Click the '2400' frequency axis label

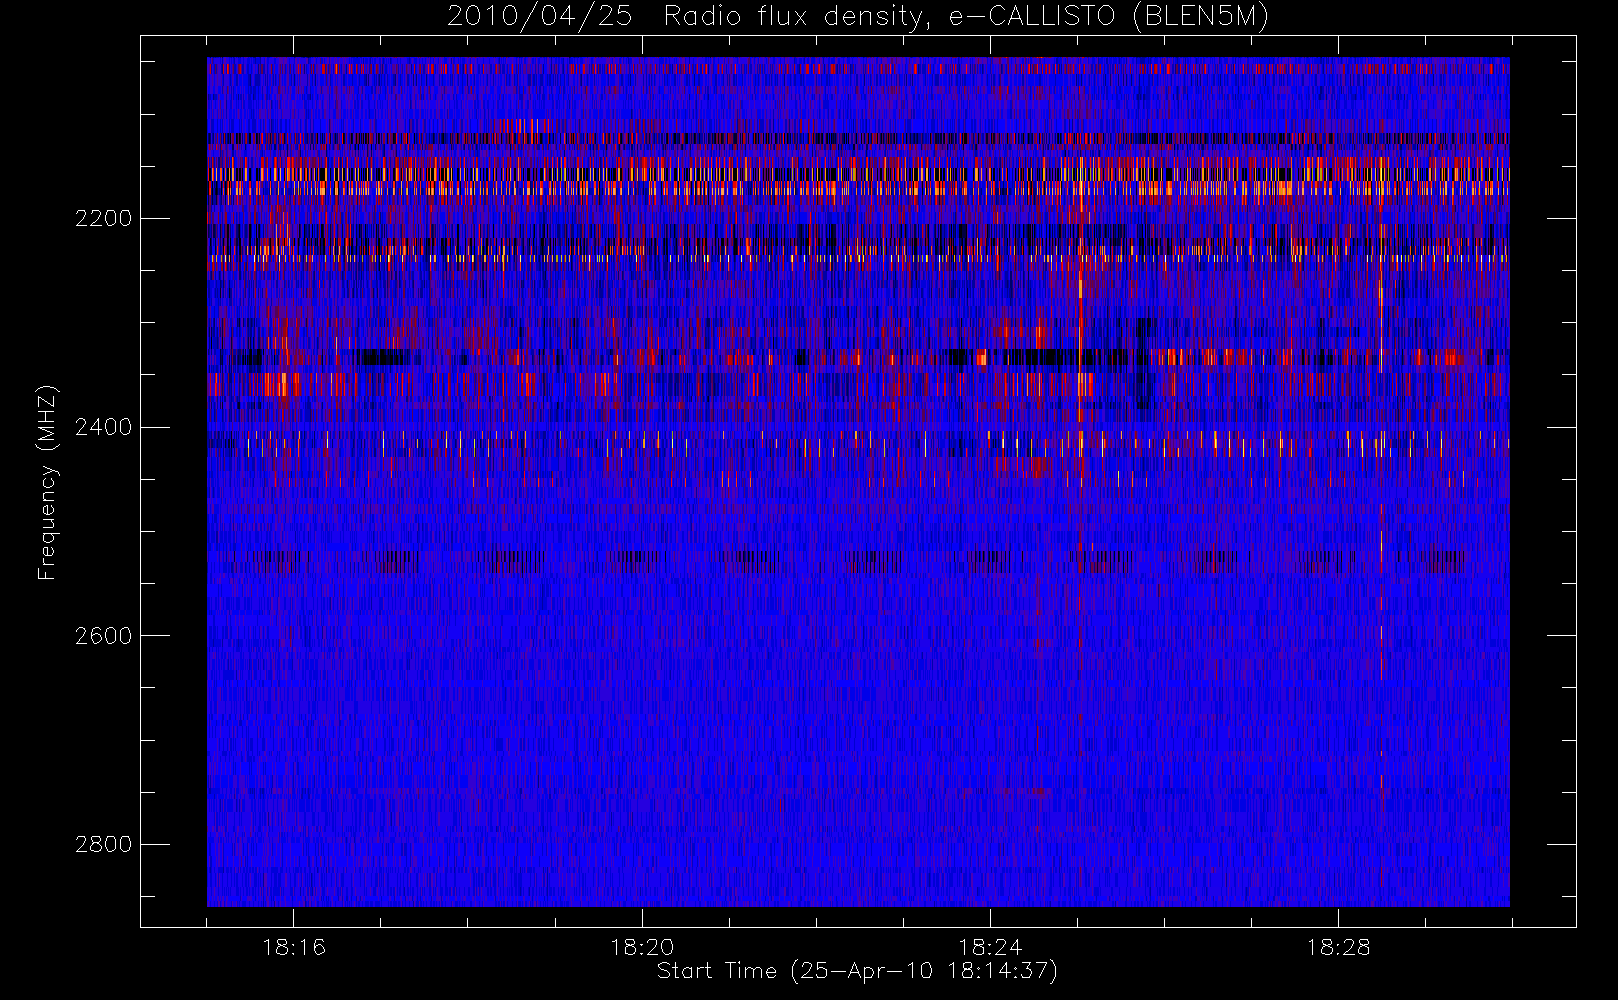click(103, 428)
